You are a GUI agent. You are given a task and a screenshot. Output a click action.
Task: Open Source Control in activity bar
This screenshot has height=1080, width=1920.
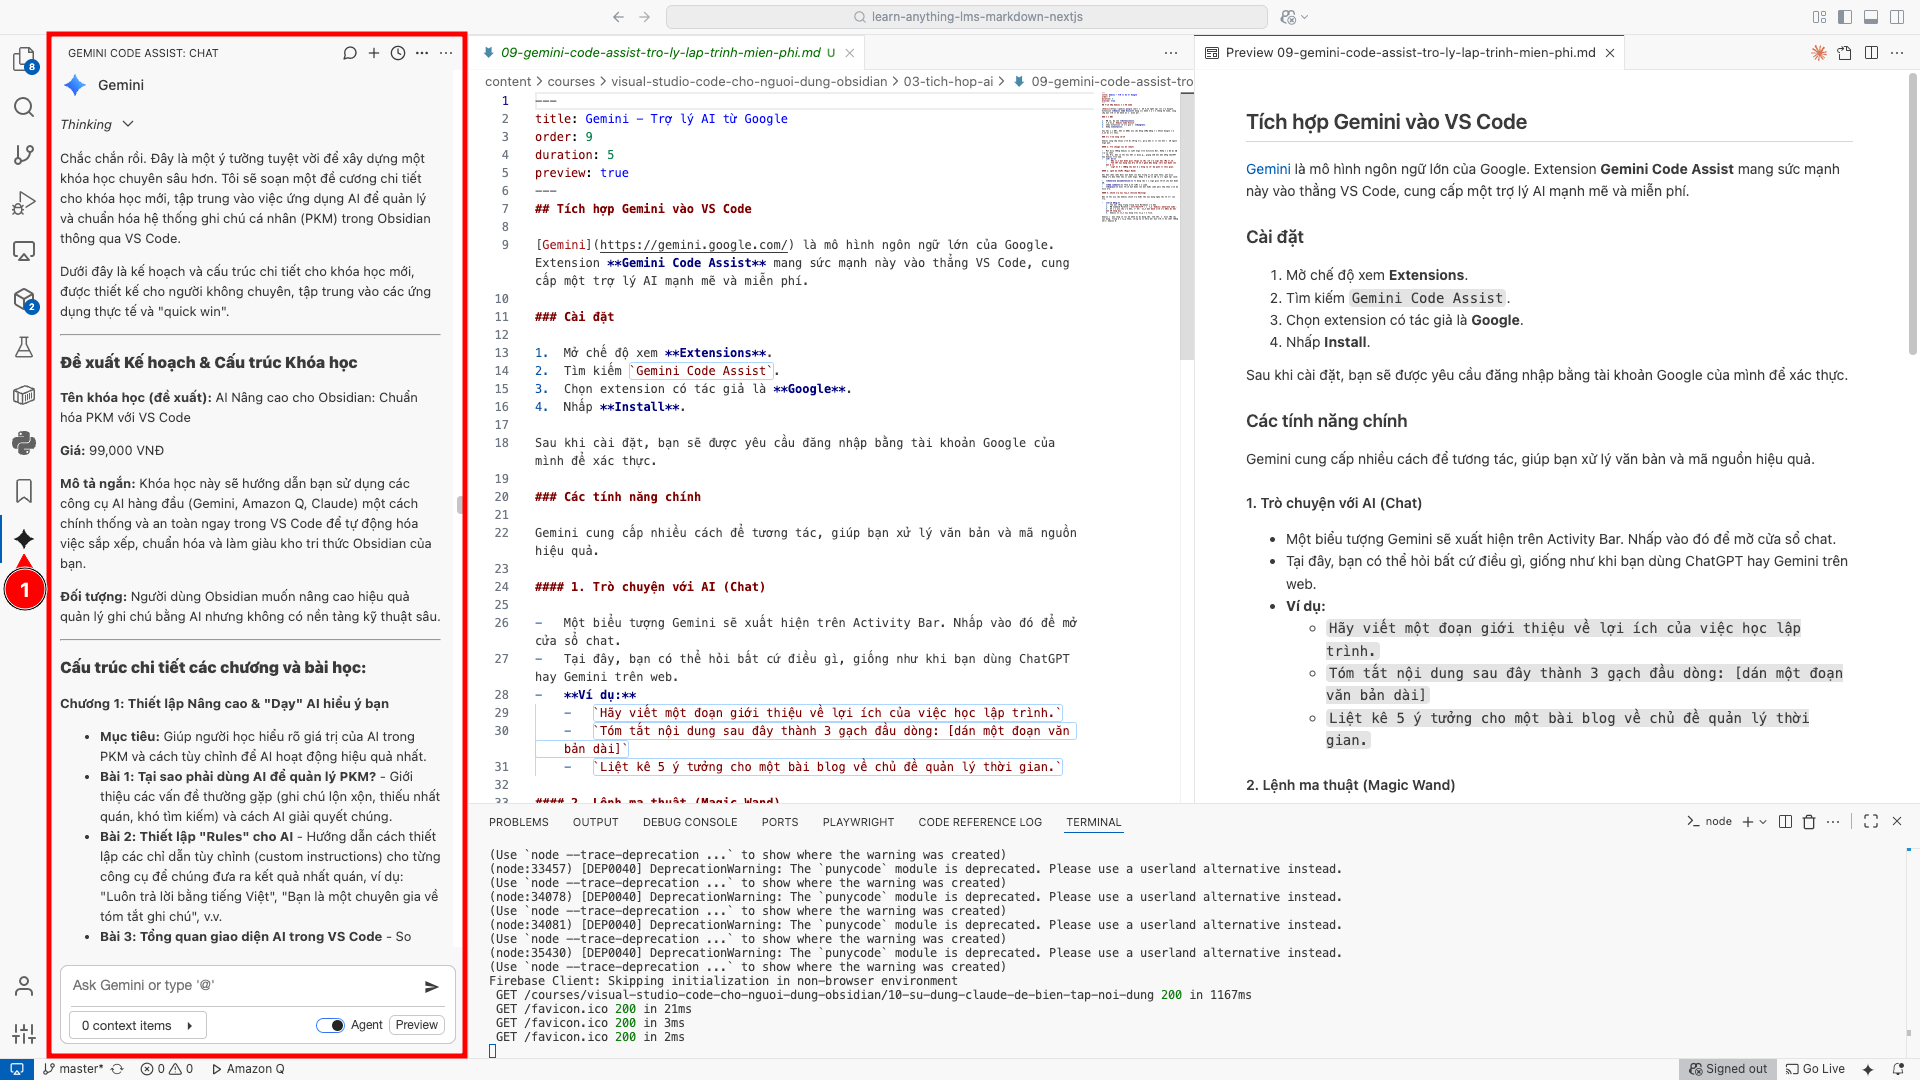pos(24,155)
